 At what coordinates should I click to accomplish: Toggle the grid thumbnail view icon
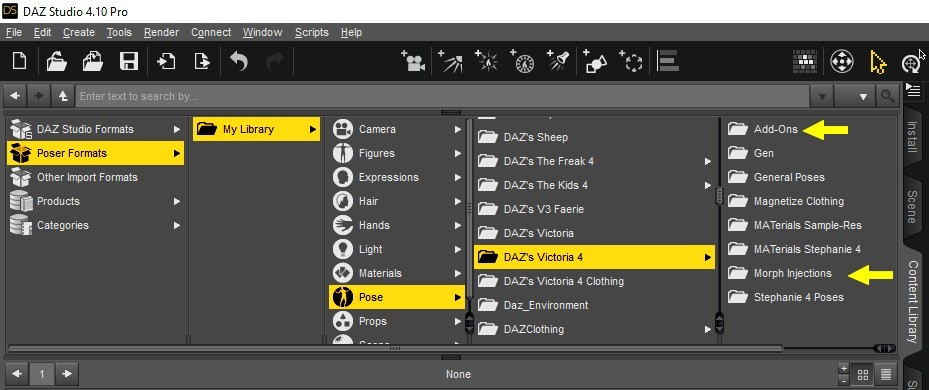click(x=863, y=374)
